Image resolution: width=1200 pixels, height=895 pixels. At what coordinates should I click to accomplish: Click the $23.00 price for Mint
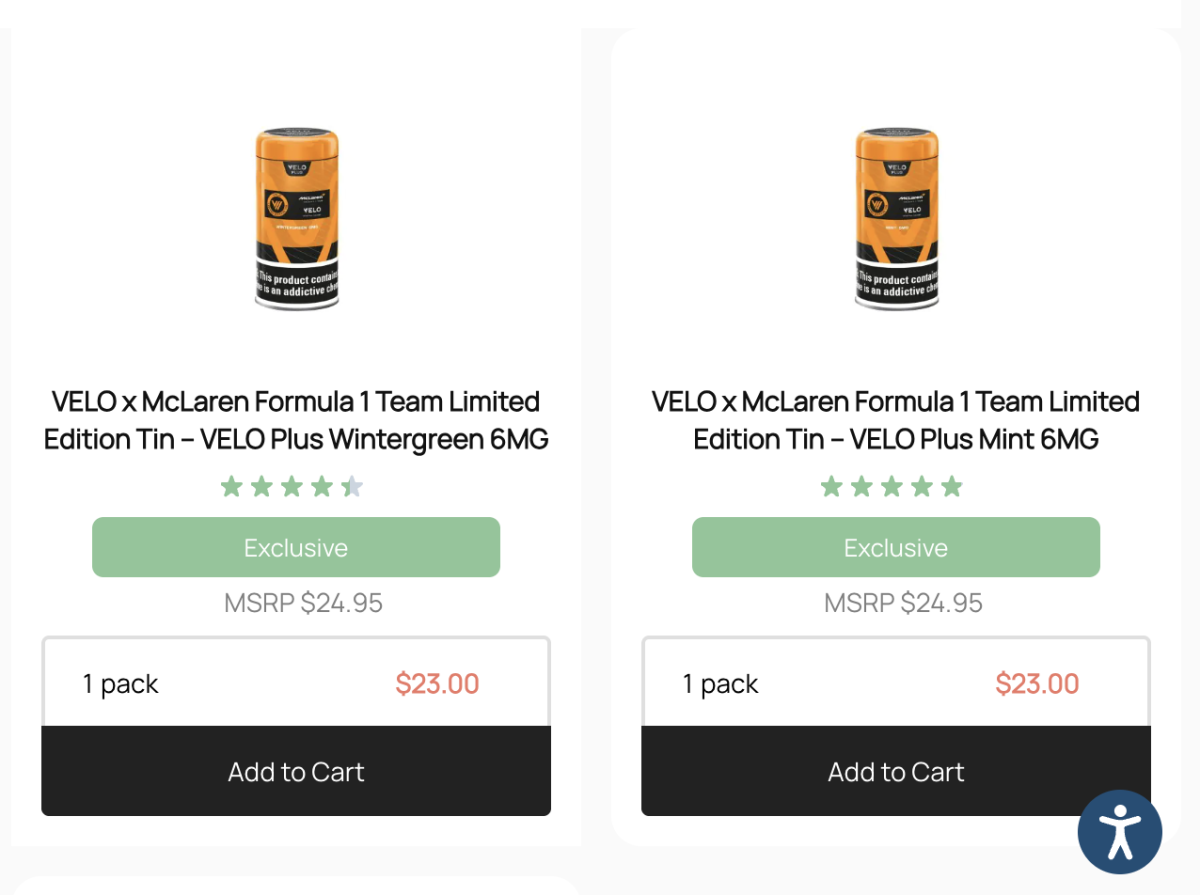click(1037, 684)
